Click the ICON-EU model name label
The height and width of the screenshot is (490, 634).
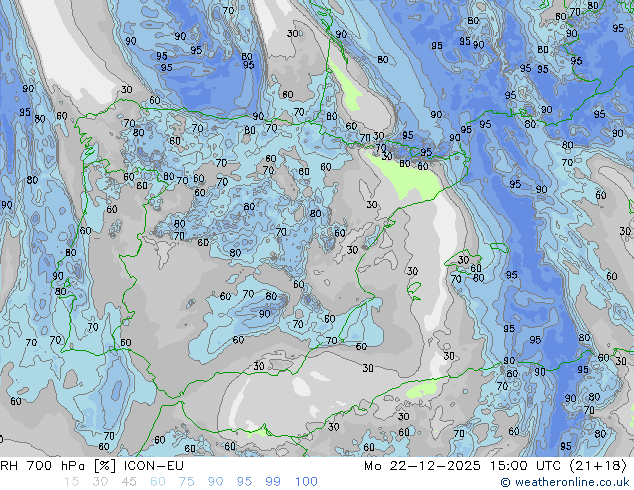pos(154,466)
